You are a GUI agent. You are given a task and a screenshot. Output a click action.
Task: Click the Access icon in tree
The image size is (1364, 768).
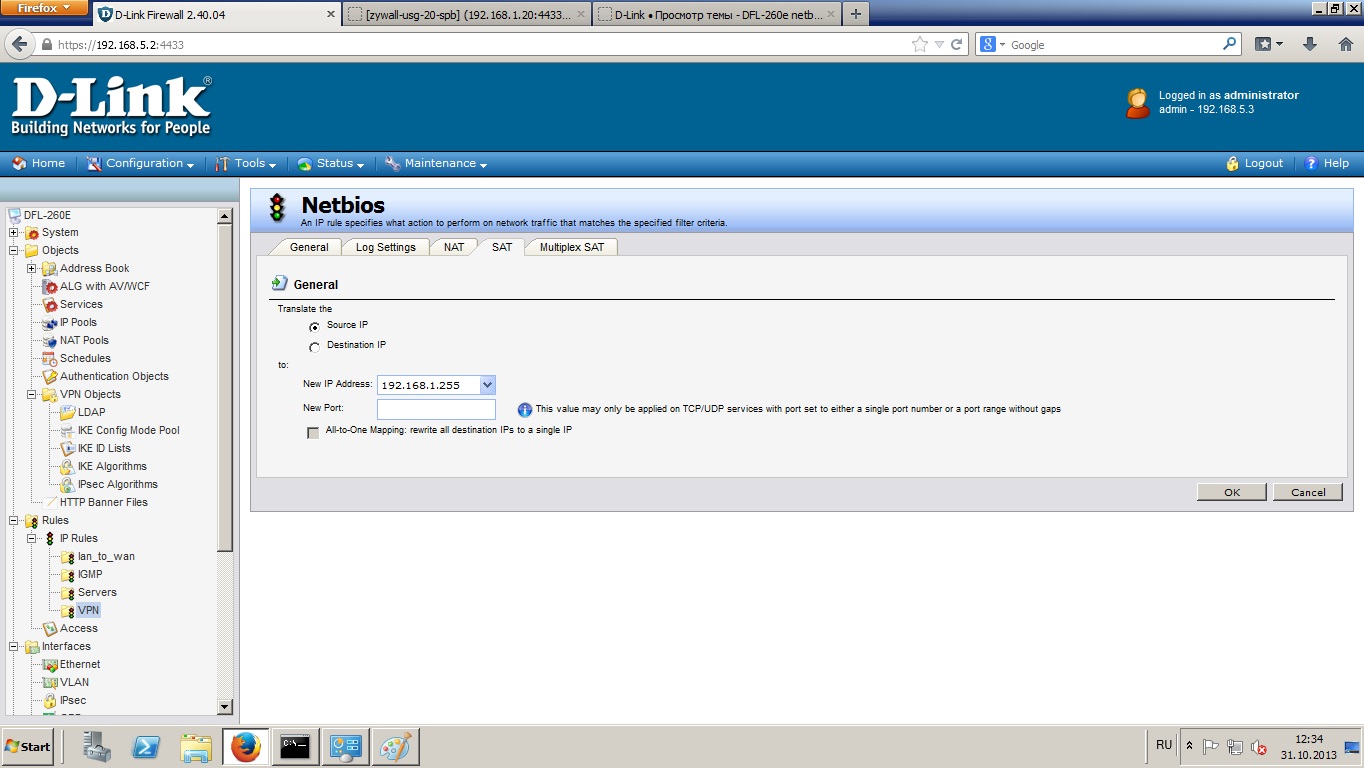point(50,629)
